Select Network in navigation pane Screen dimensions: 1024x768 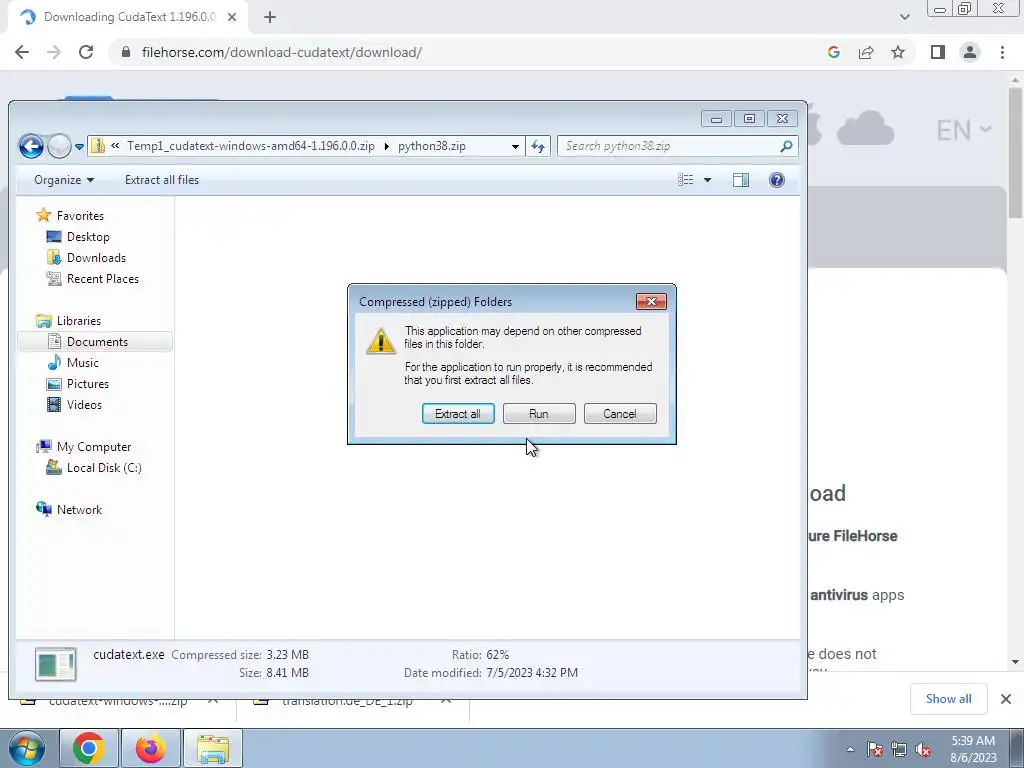[79, 509]
